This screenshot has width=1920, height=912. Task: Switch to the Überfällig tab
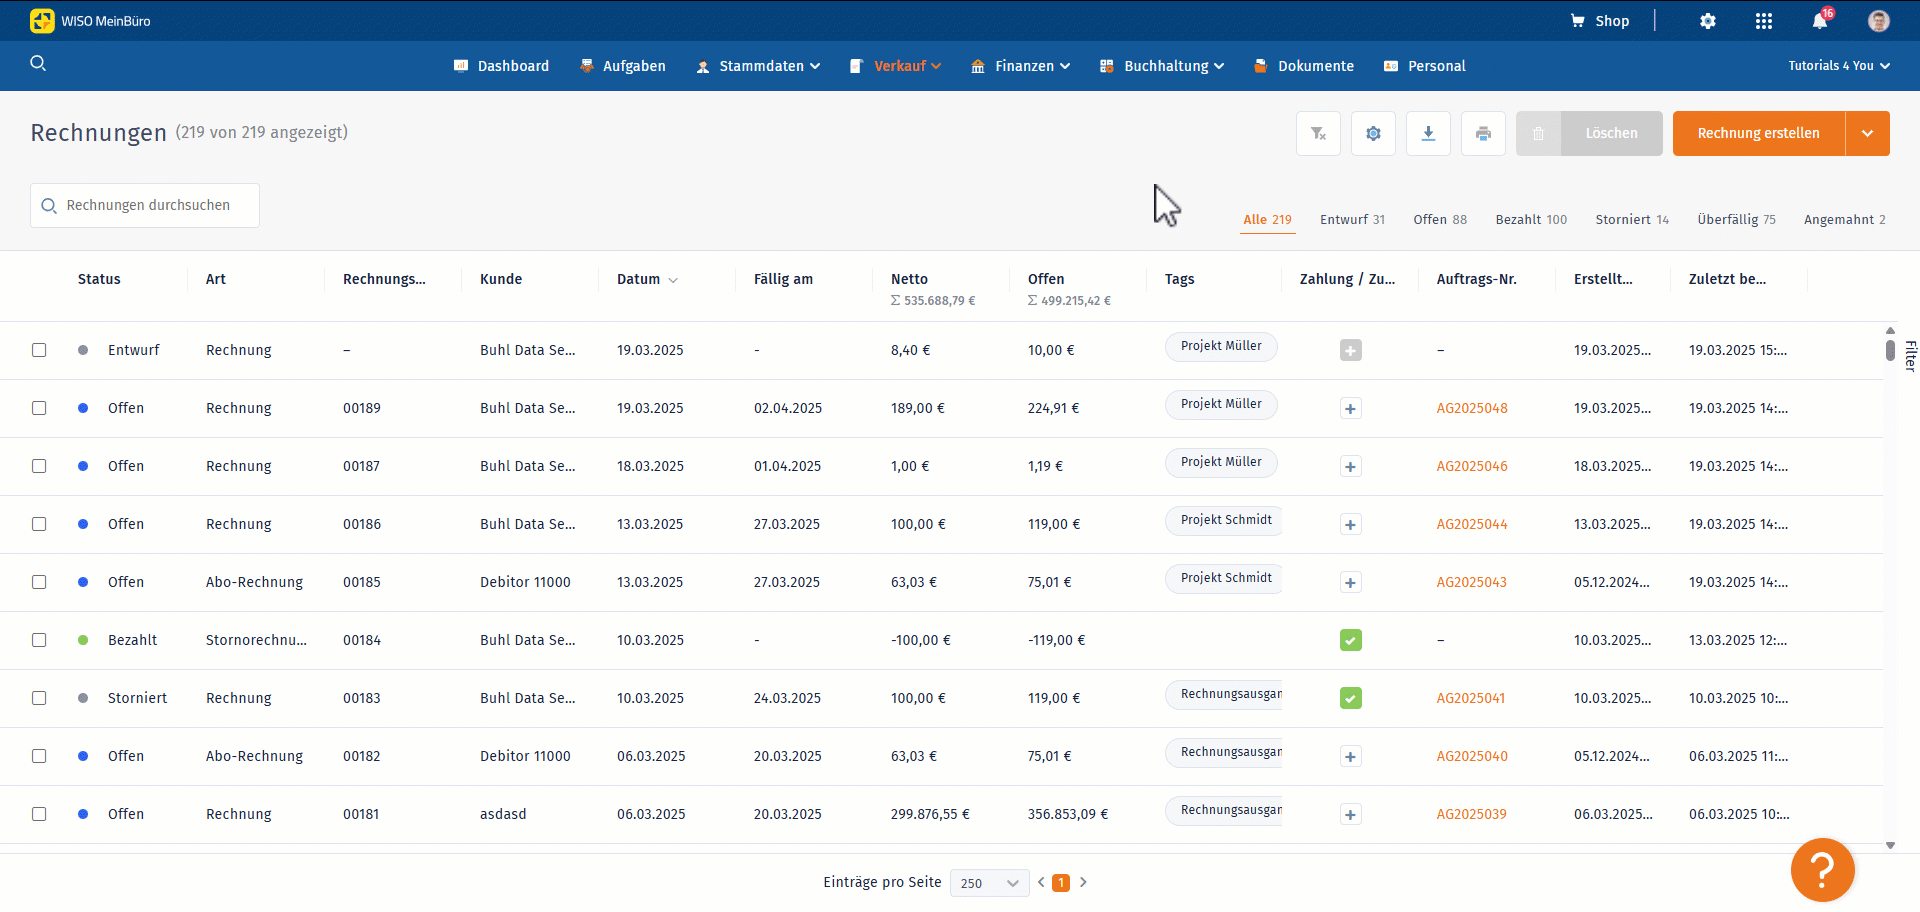[1735, 219]
